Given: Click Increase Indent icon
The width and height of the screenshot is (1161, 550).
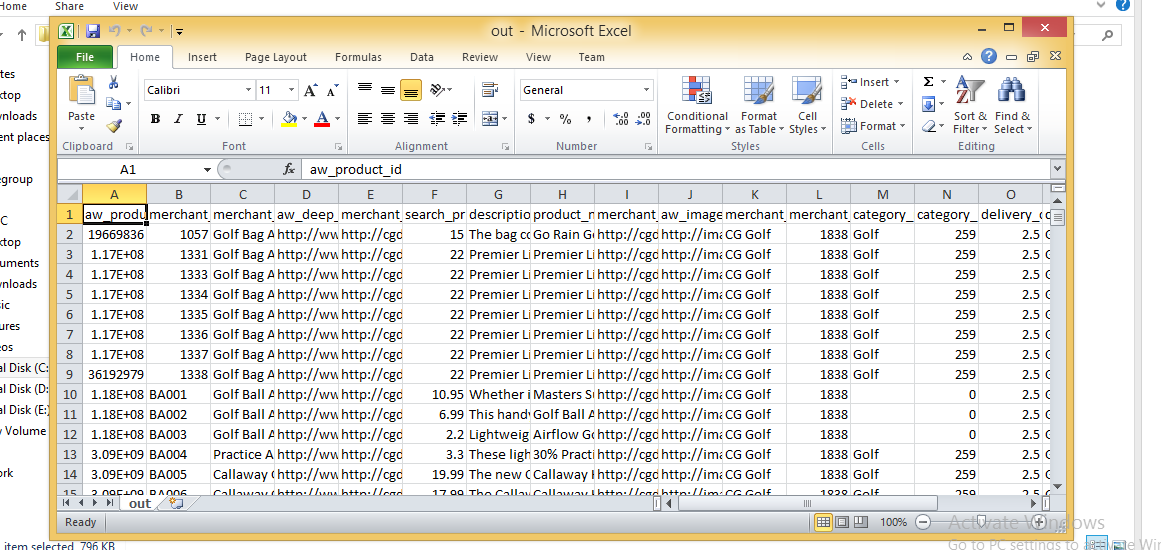Looking at the screenshot, I should (x=460, y=118).
